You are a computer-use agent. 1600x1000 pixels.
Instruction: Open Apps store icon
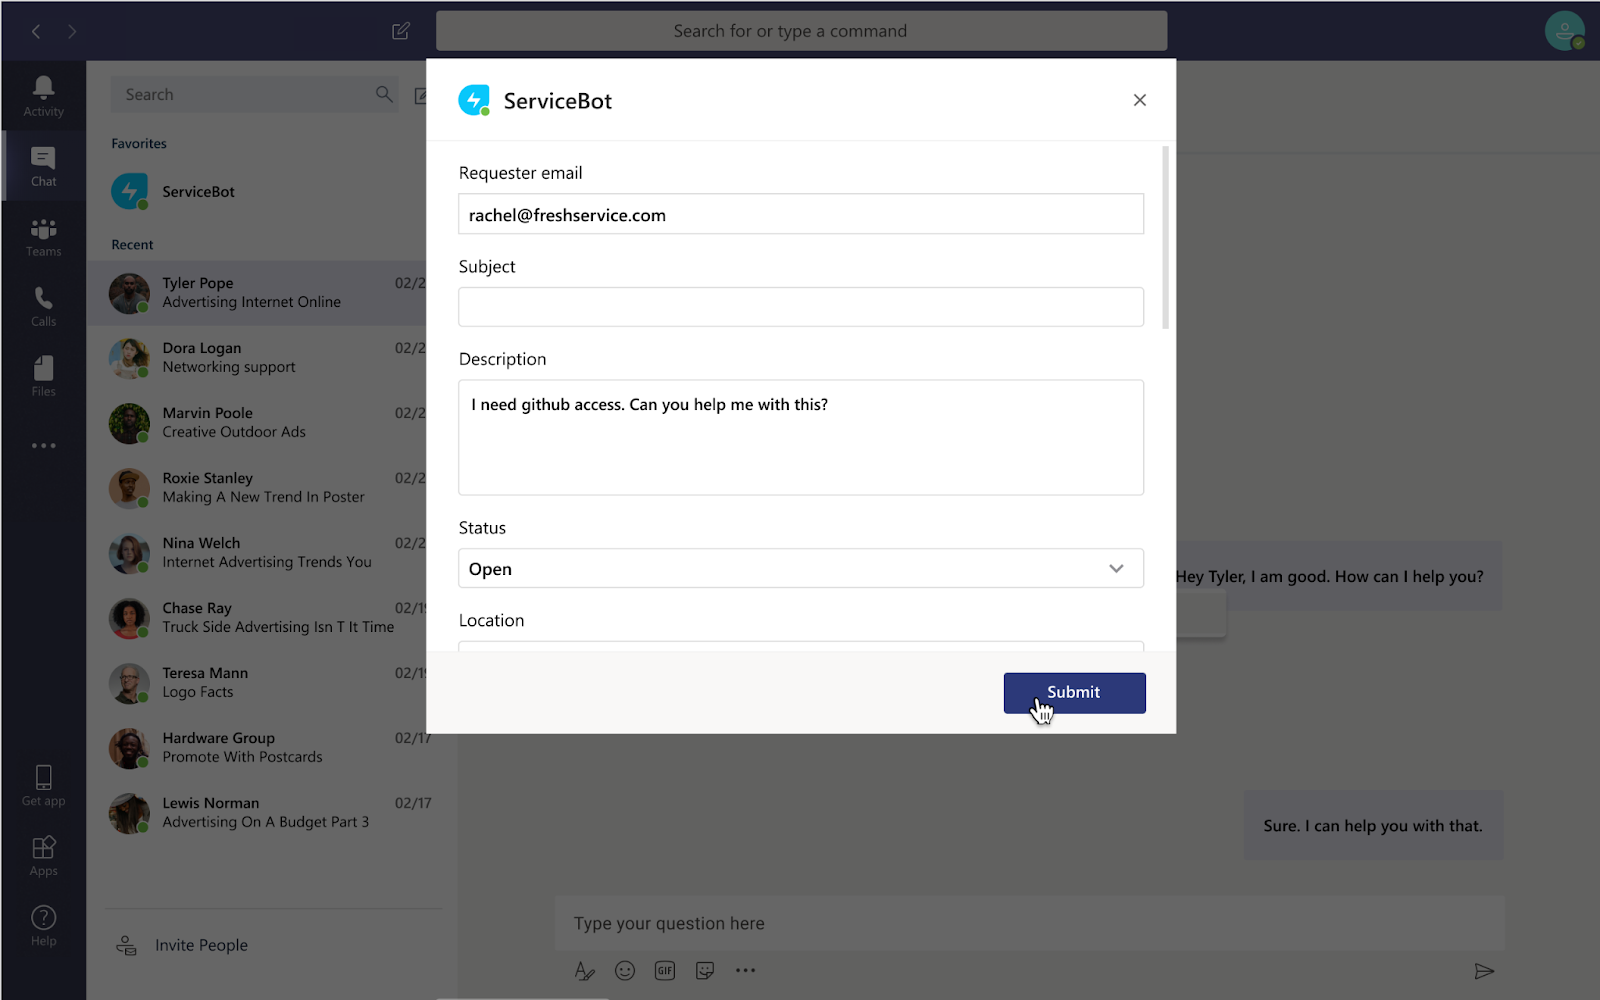point(43,847)
